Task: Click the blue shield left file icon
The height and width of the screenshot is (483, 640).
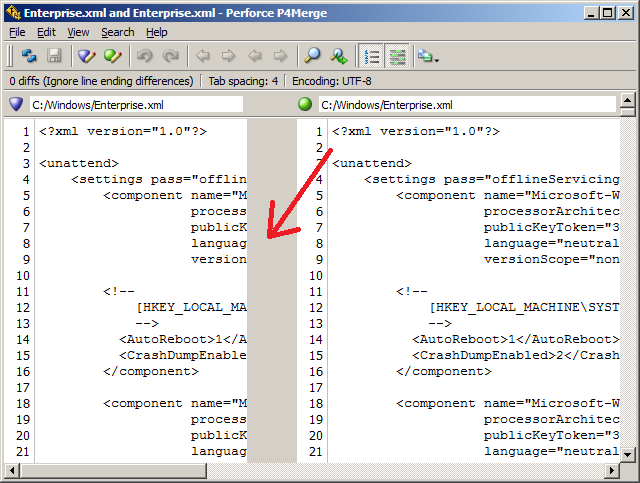Action: (x=16, y=105)
